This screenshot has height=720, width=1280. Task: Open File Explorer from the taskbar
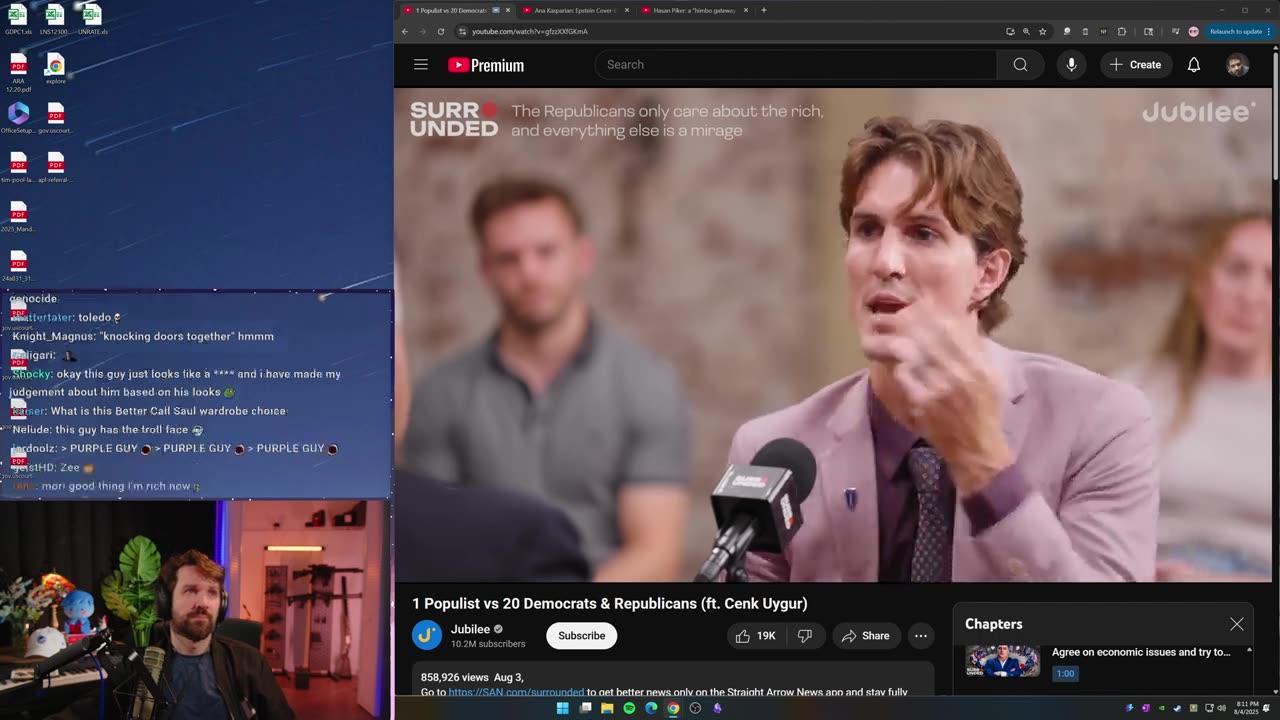pyautogui.click(x=607, y=708)
